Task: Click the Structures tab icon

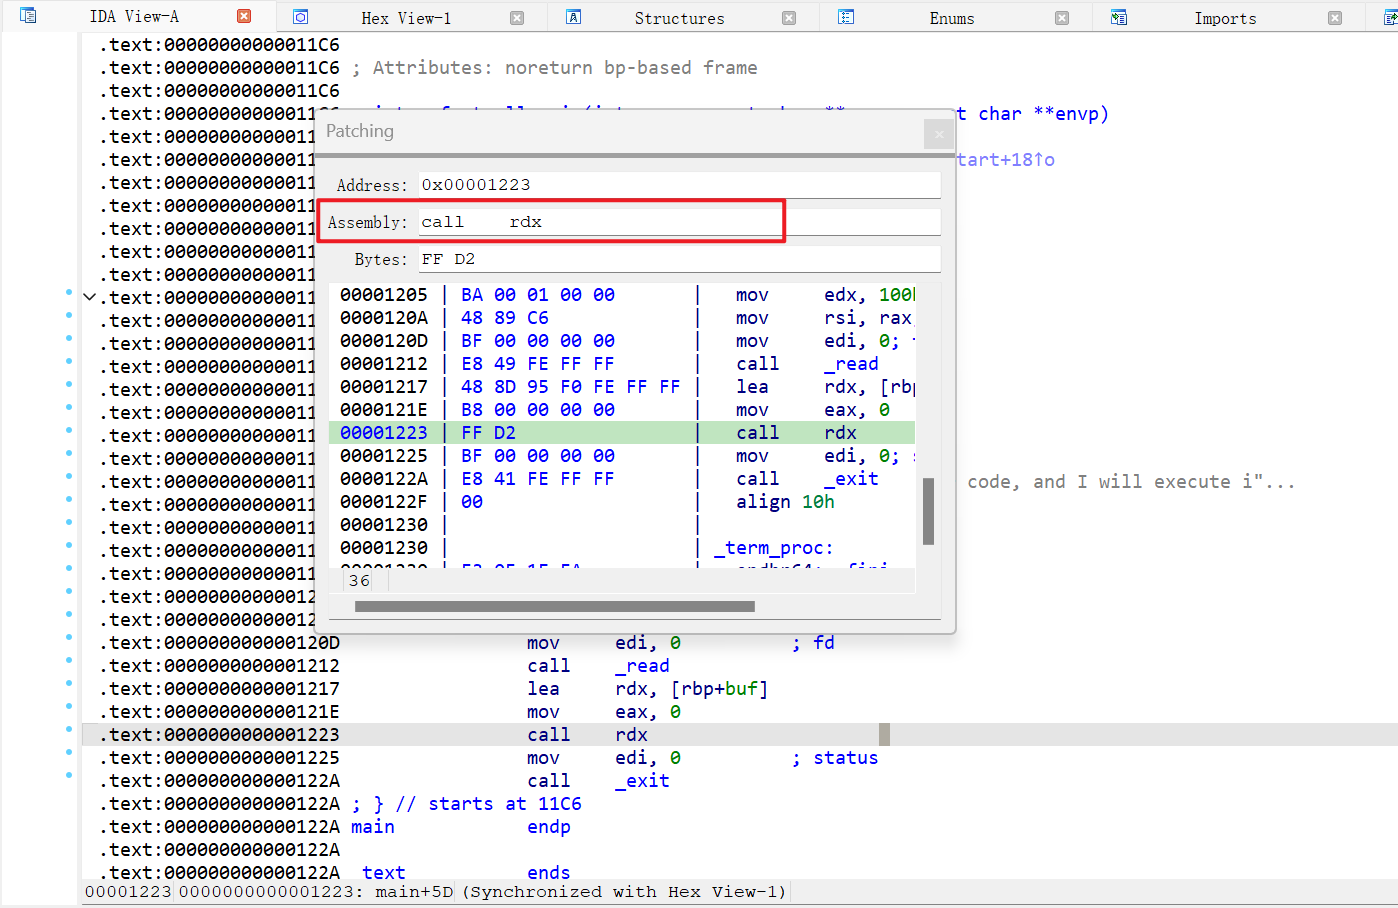Action: (573, 17)
